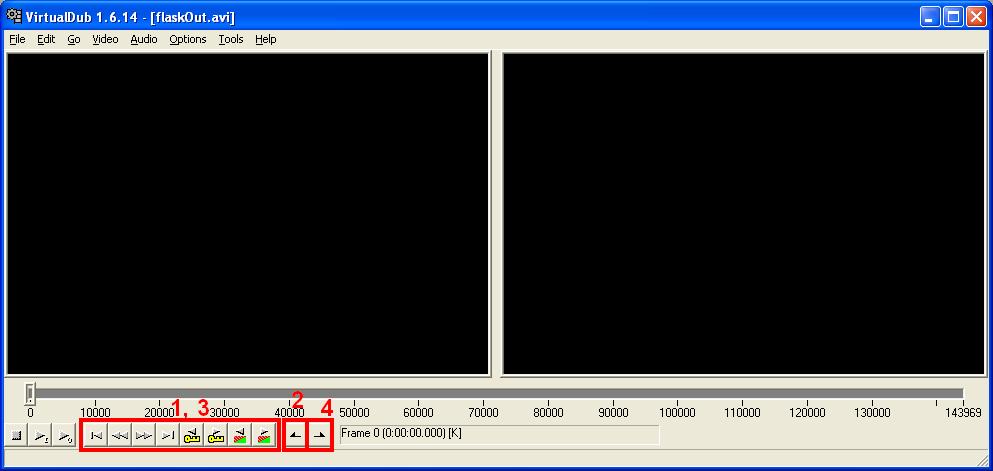
Task: Start output playback button
Action: click(65, 436)
